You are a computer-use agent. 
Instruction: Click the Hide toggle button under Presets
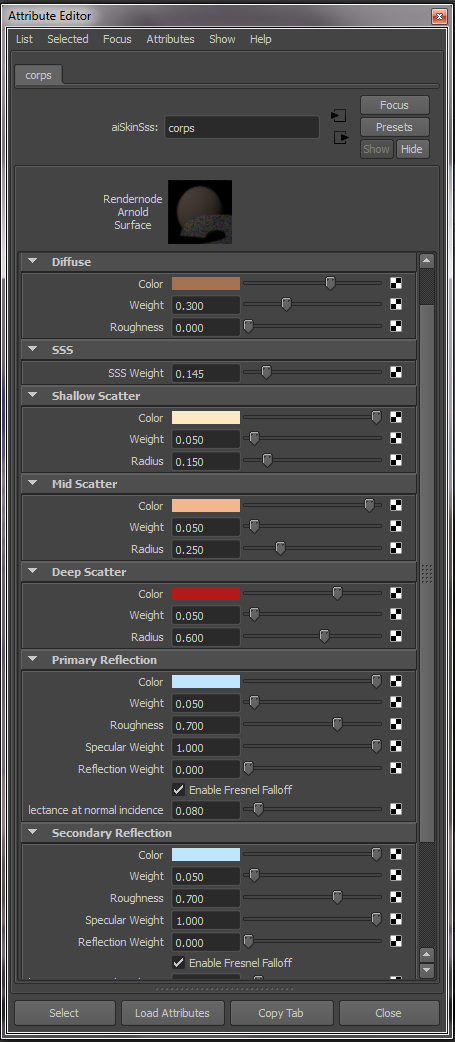click(x=412, y=149)
